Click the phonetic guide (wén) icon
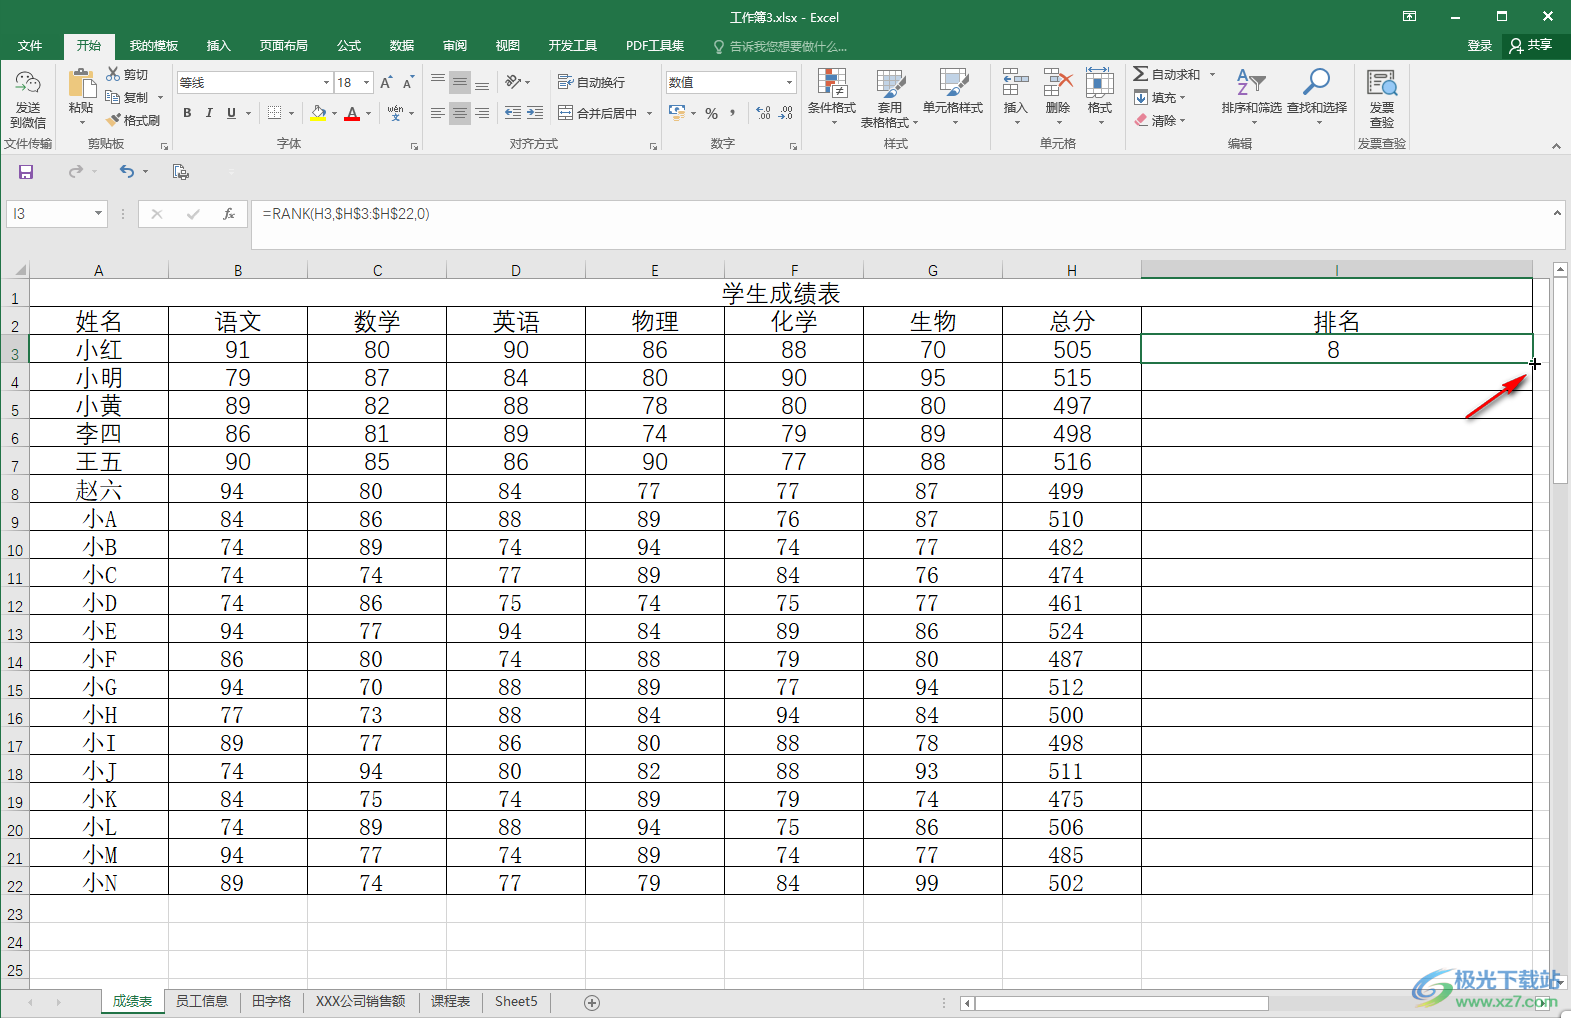The height and width of the screenshot is (1018, 1571). [396, 113]
